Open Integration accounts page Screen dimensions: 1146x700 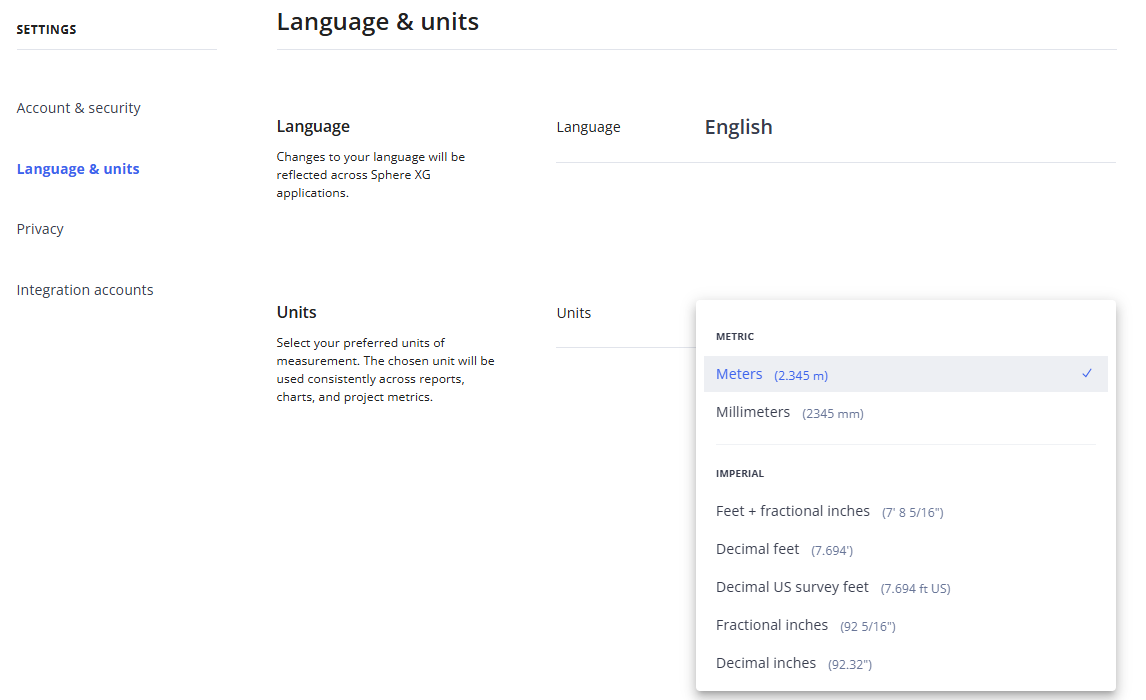click(x=85, y=290)
